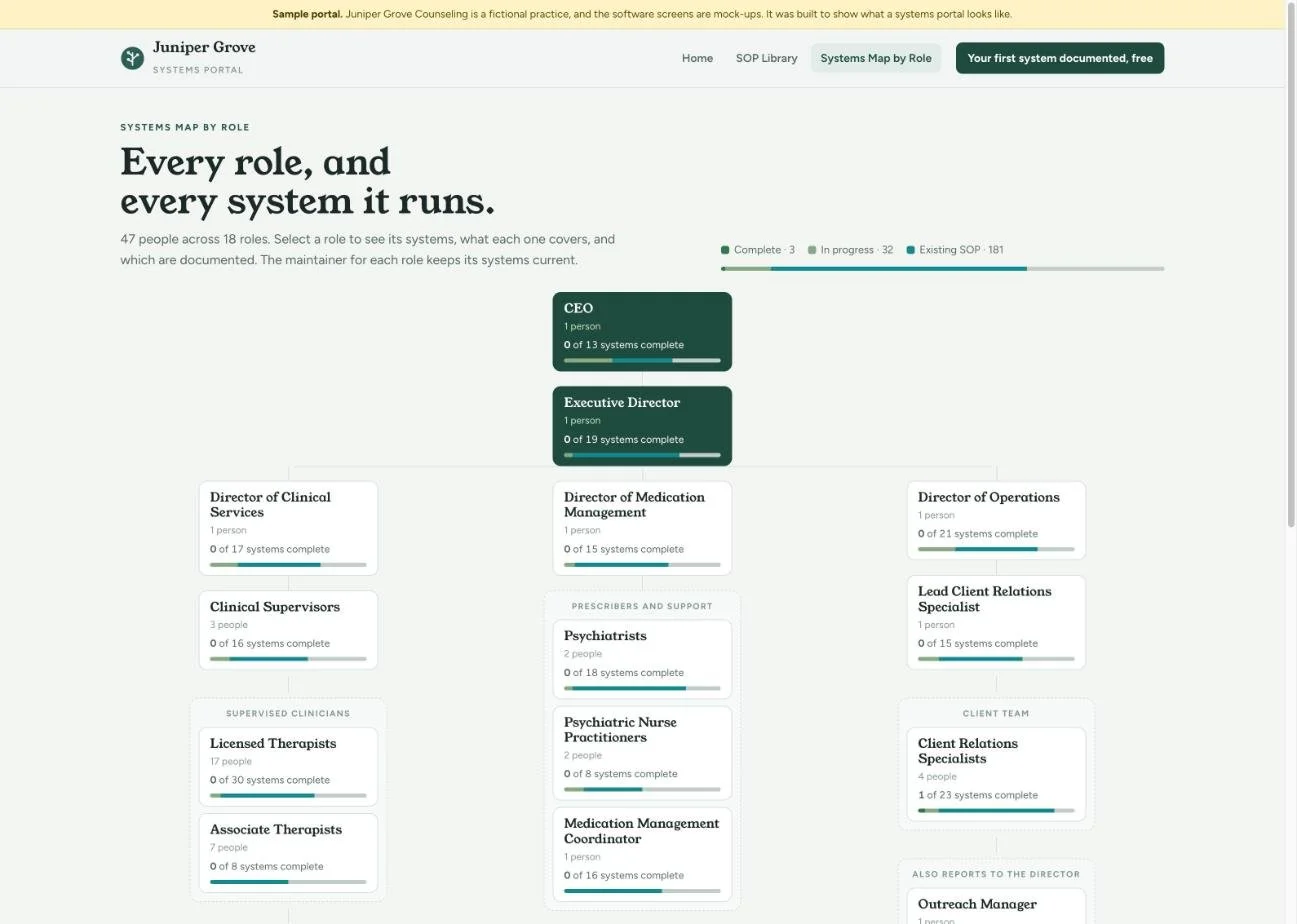This screenshot has width=1297, height=924.
Task: Click the Existing SOP legend color dot
Action: click(x=911, y=250)
